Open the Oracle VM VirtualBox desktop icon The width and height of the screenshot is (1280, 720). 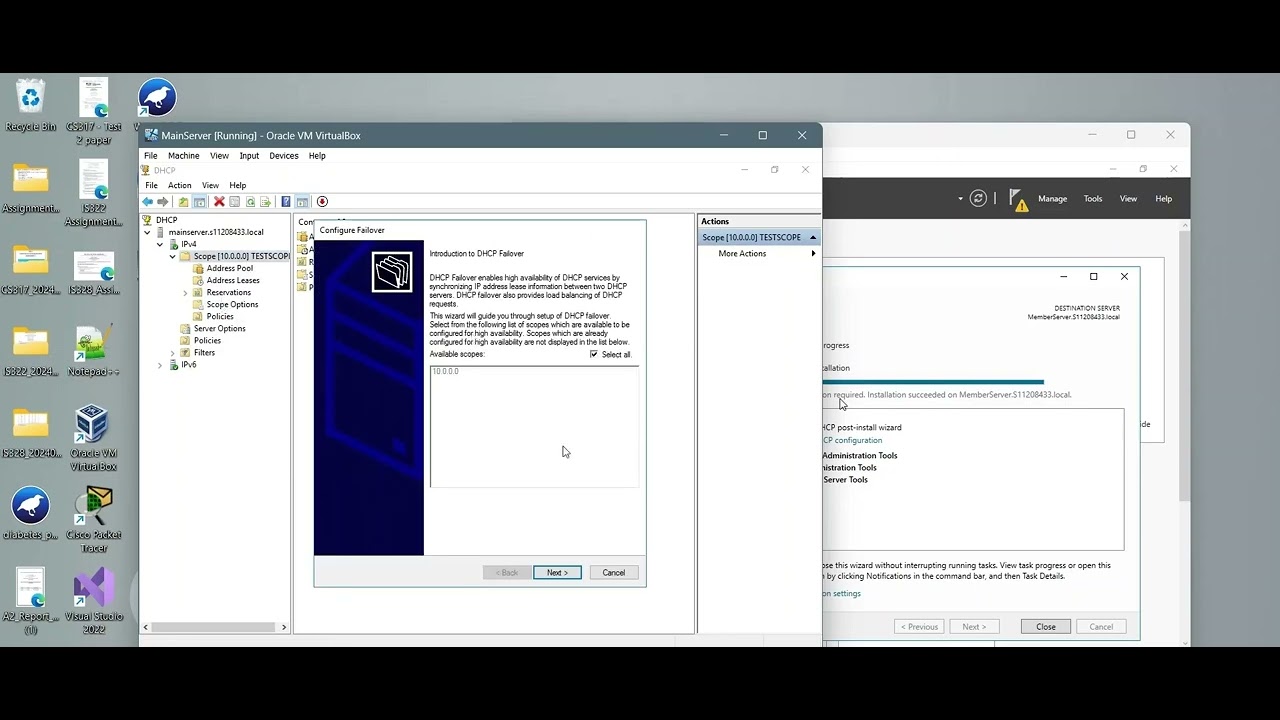click(x=92, y=437)
